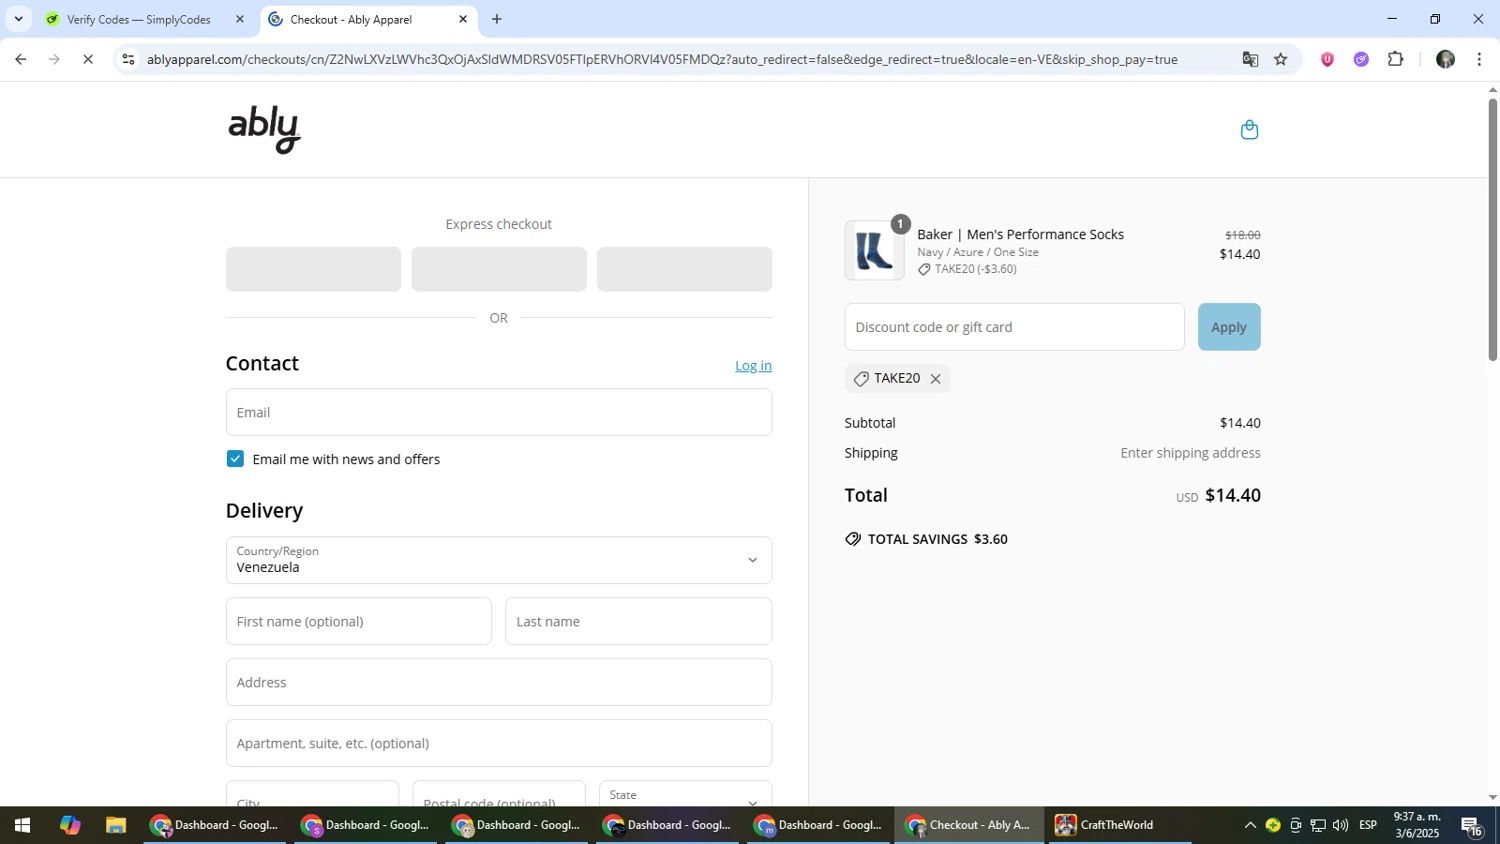1500x844 pixels.
Task: Close the Checkout - Ably Apparel tab
Action: pos(463,19)
